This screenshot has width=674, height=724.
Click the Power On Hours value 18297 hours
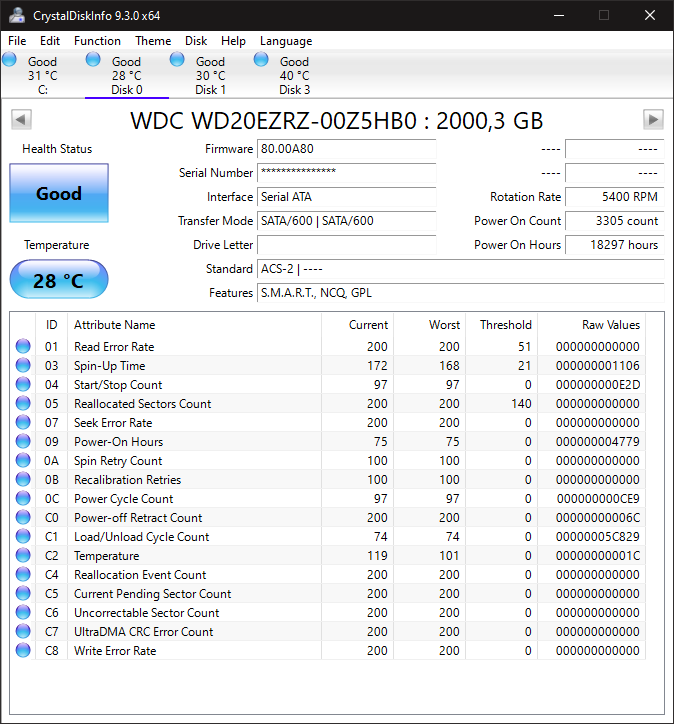click(614, 245)
